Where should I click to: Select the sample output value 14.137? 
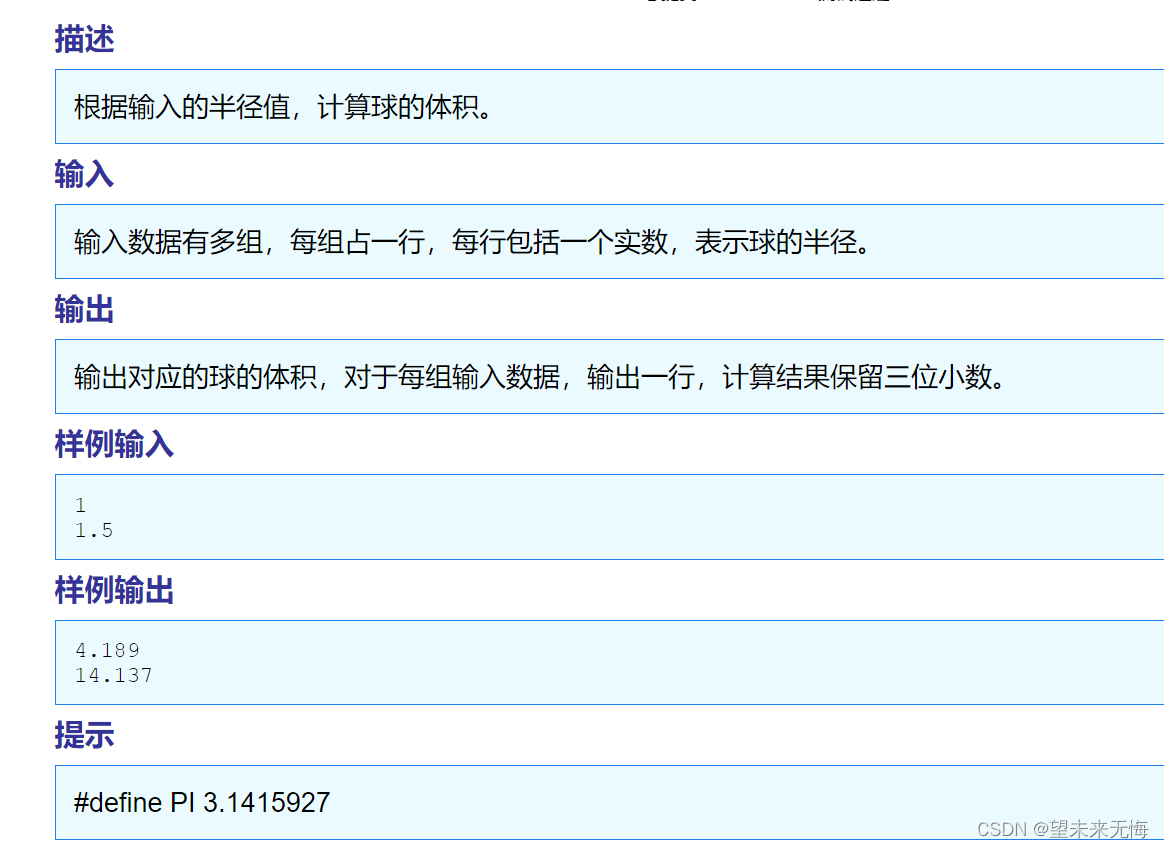(x=112, y=675)
